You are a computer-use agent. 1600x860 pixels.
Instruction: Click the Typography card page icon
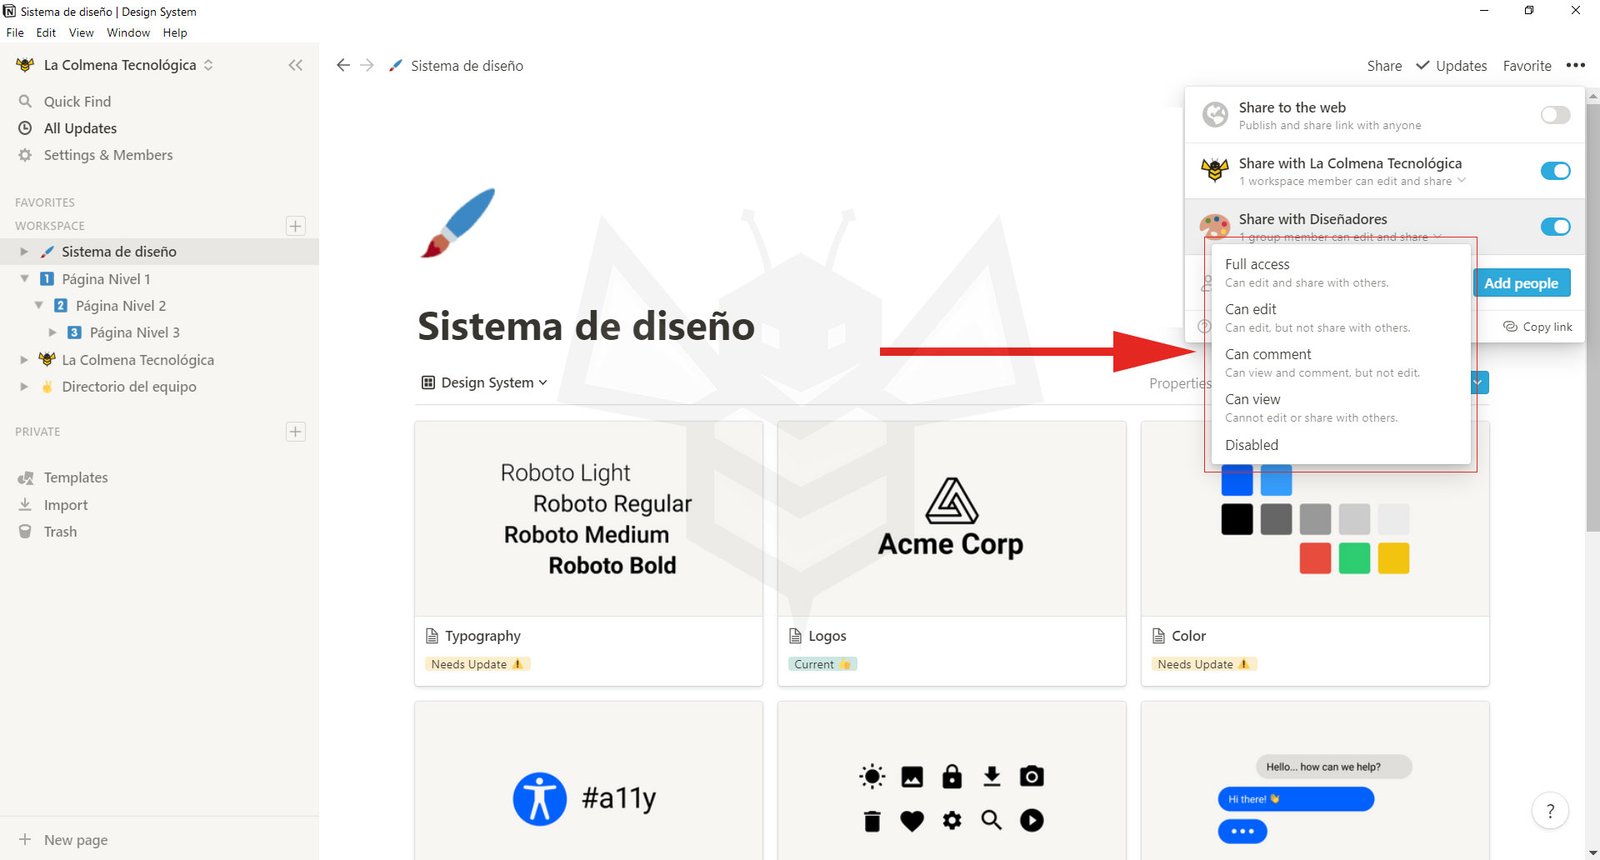click(432, 636)
